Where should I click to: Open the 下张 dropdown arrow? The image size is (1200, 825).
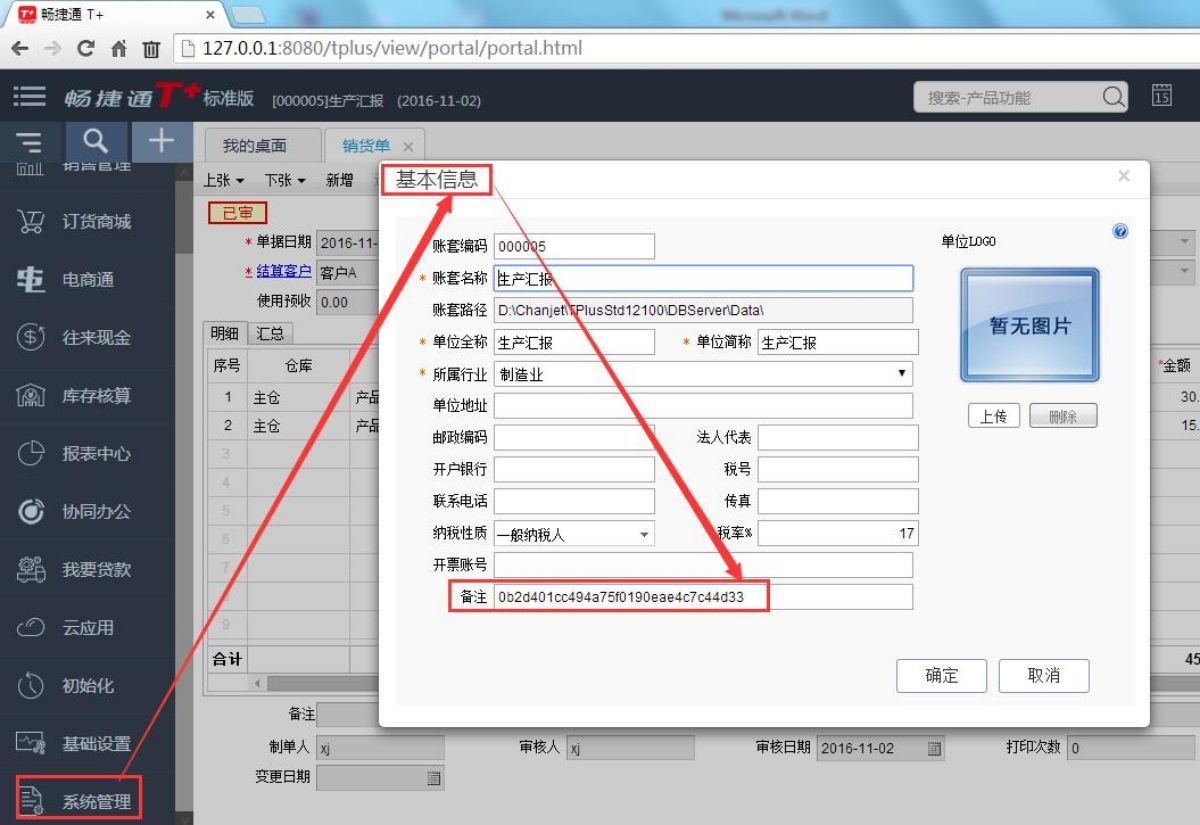point(301,181)
